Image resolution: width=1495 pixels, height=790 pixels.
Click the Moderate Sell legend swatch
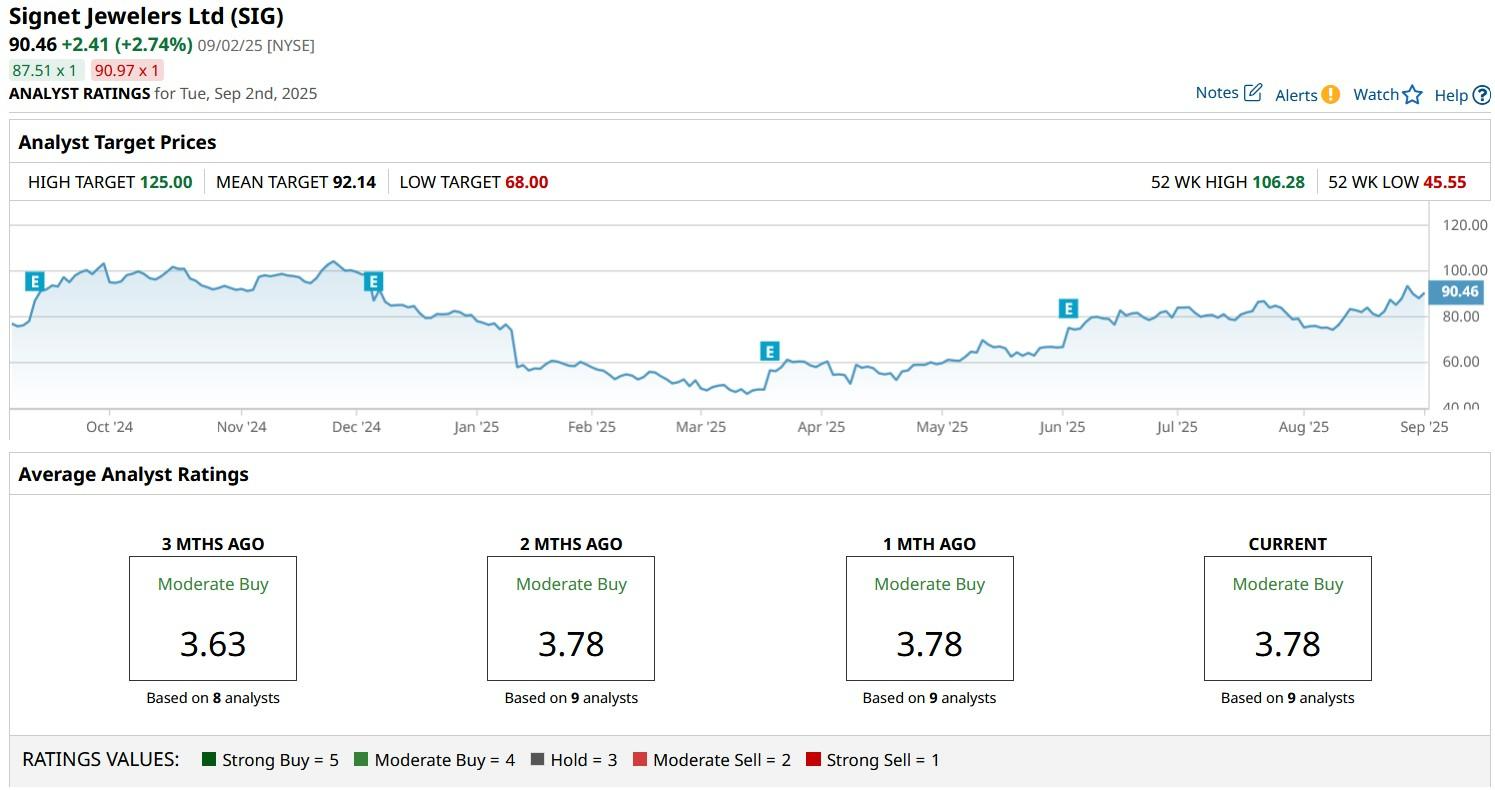pyautogui.click(x=640, y=760)
